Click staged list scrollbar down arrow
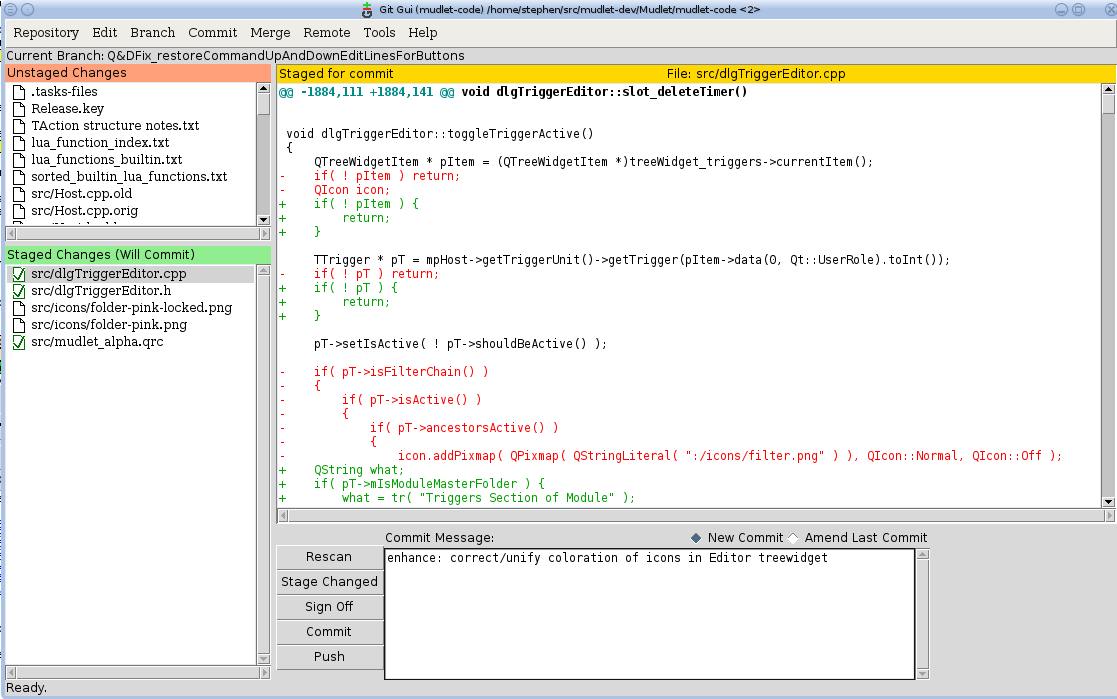This screenshot has height=699, width=1117. [264, 659]
